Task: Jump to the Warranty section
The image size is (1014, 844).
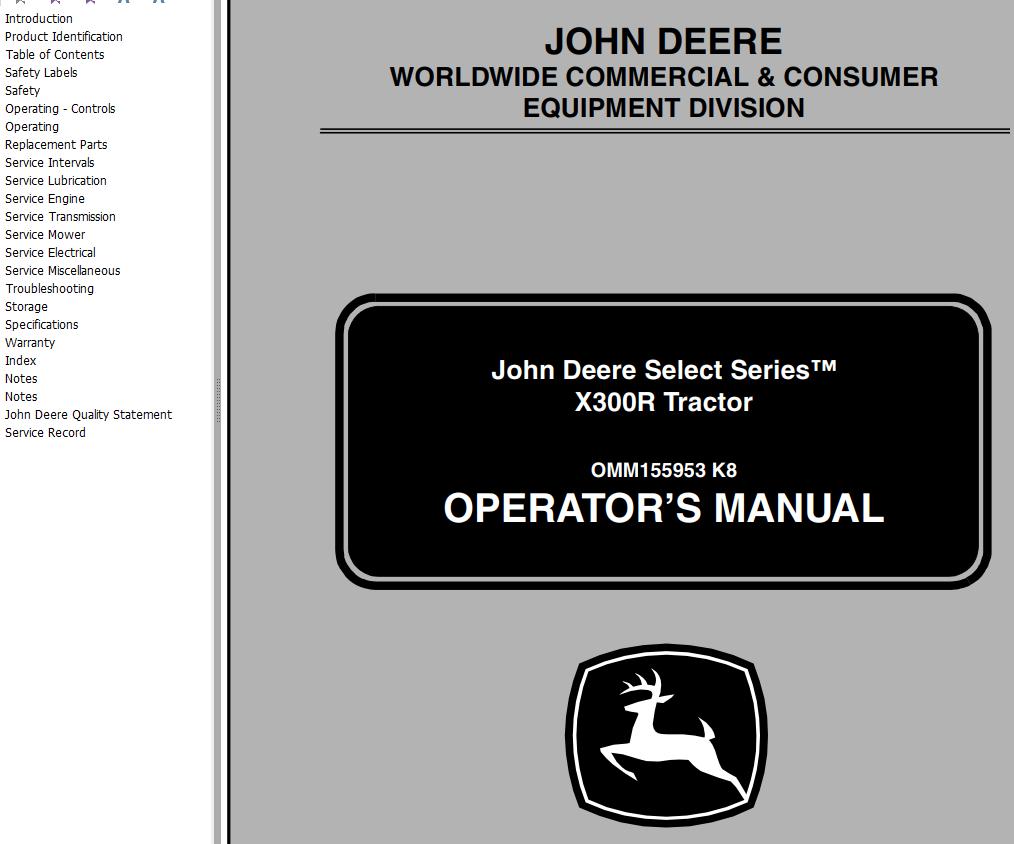Action: coord(30,342)
